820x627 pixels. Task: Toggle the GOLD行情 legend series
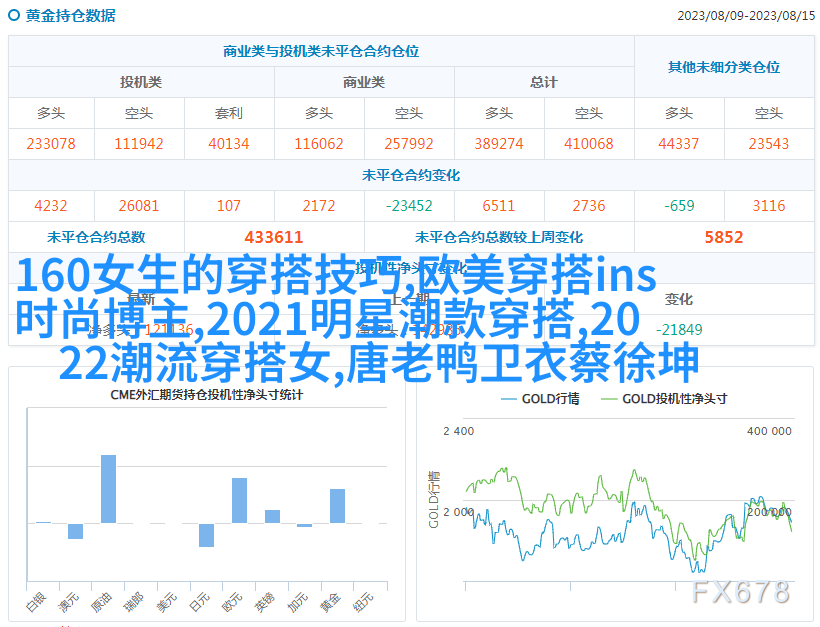[x=540, y=399]
